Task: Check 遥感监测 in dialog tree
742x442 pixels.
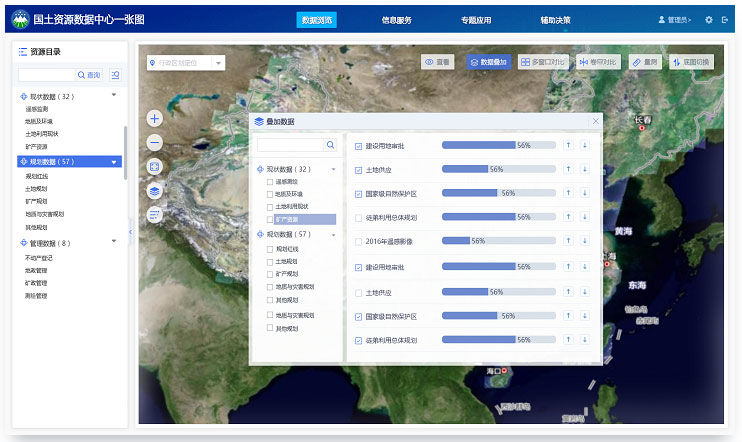Action: click(x=270, y=182)
